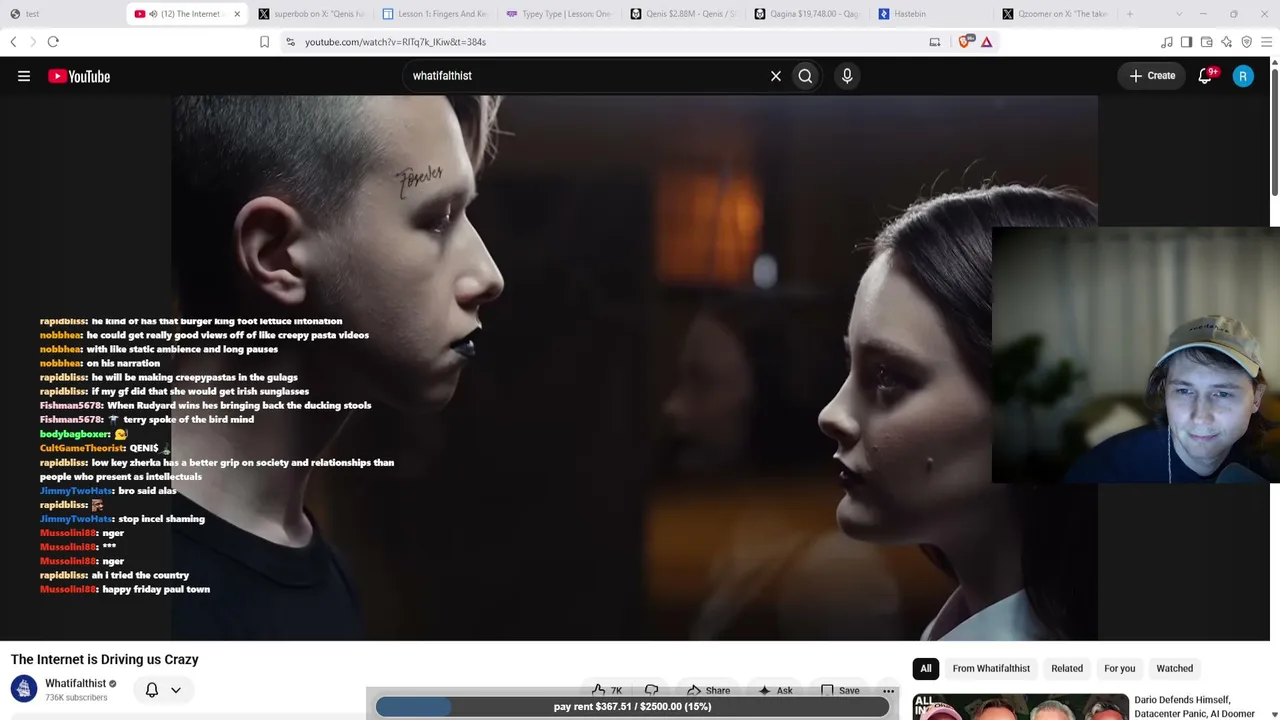Screen dimensions: 1280x720
Task: Open the 'Dario Defends Himself' video title
Action: 1194,706
